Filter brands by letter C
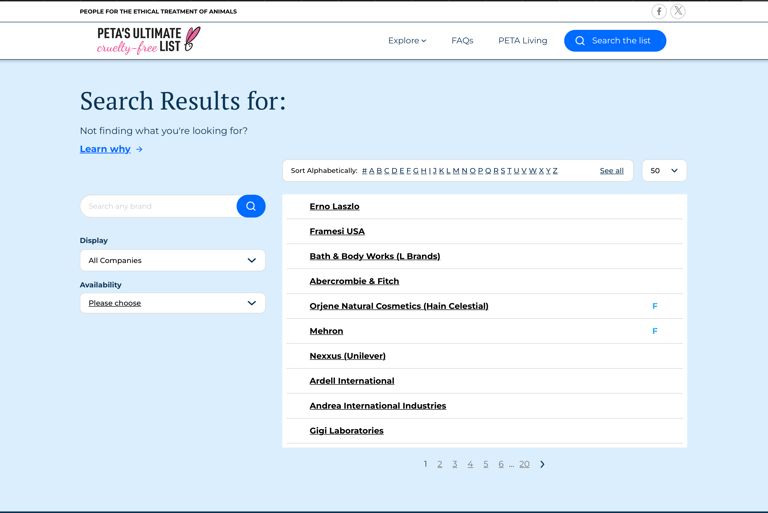The width and height of the screenshot is (768, 513). coord(386,171)
